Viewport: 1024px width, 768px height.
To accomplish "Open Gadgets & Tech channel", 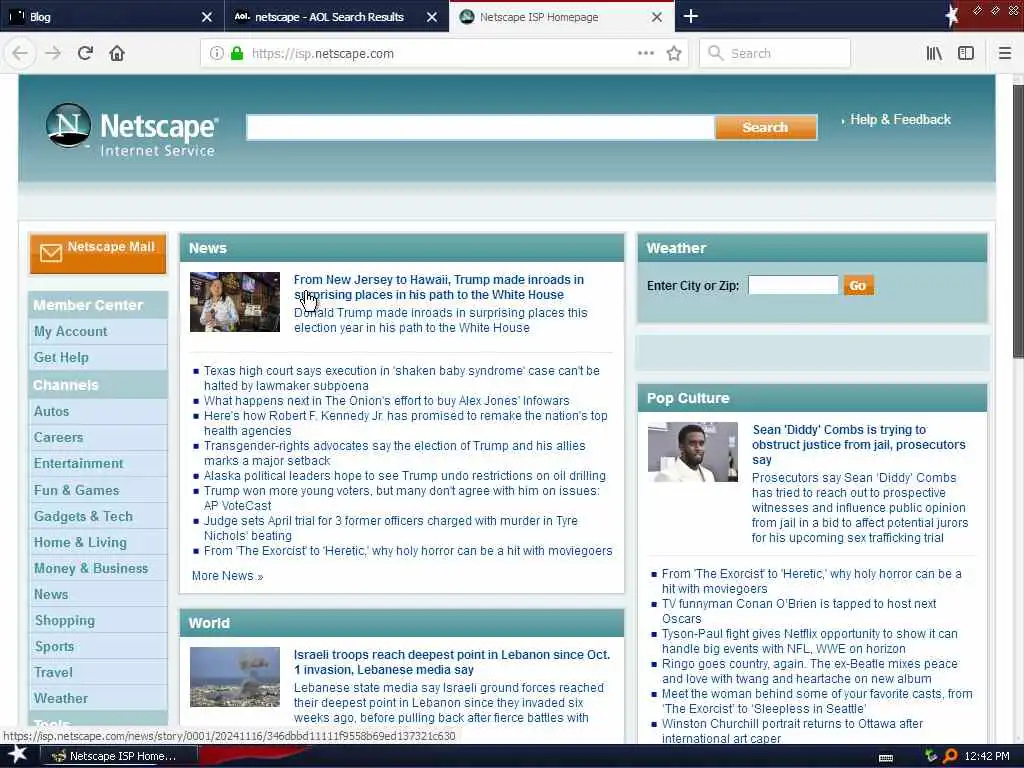I will (x=83, y=516).
